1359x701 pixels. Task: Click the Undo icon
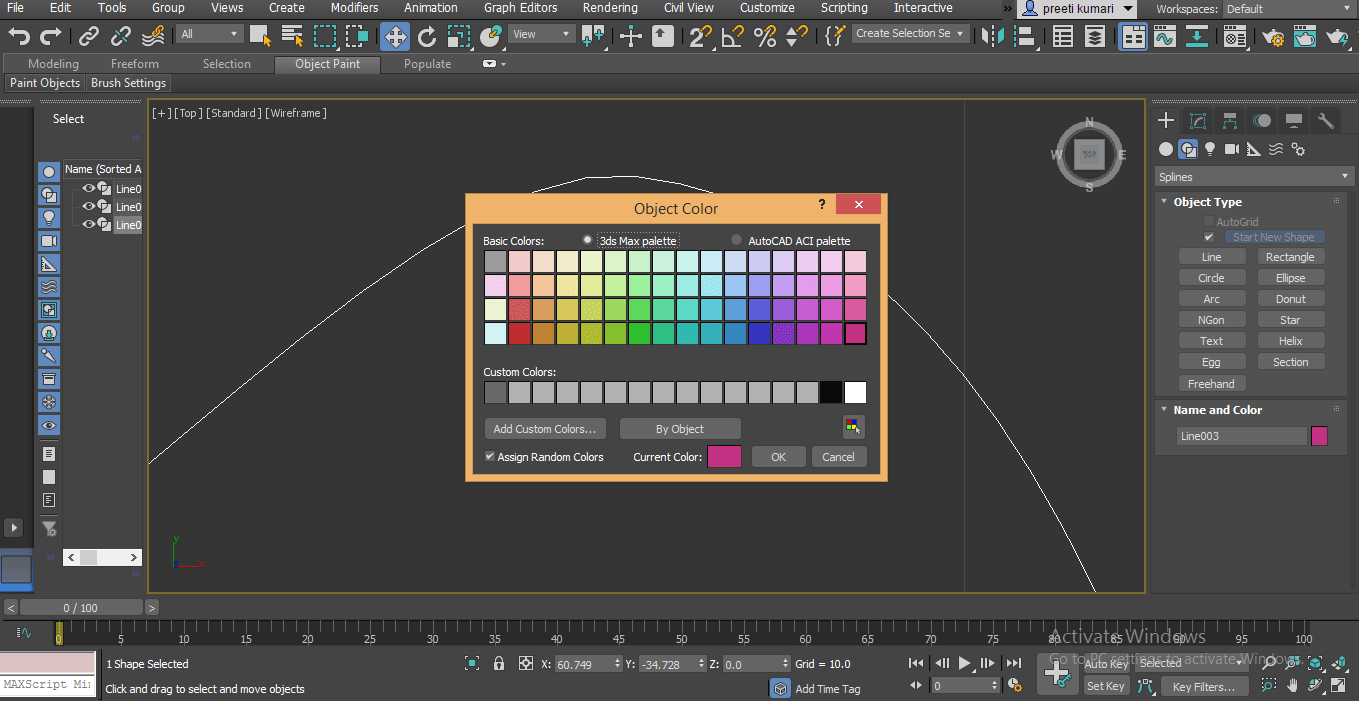18,36
